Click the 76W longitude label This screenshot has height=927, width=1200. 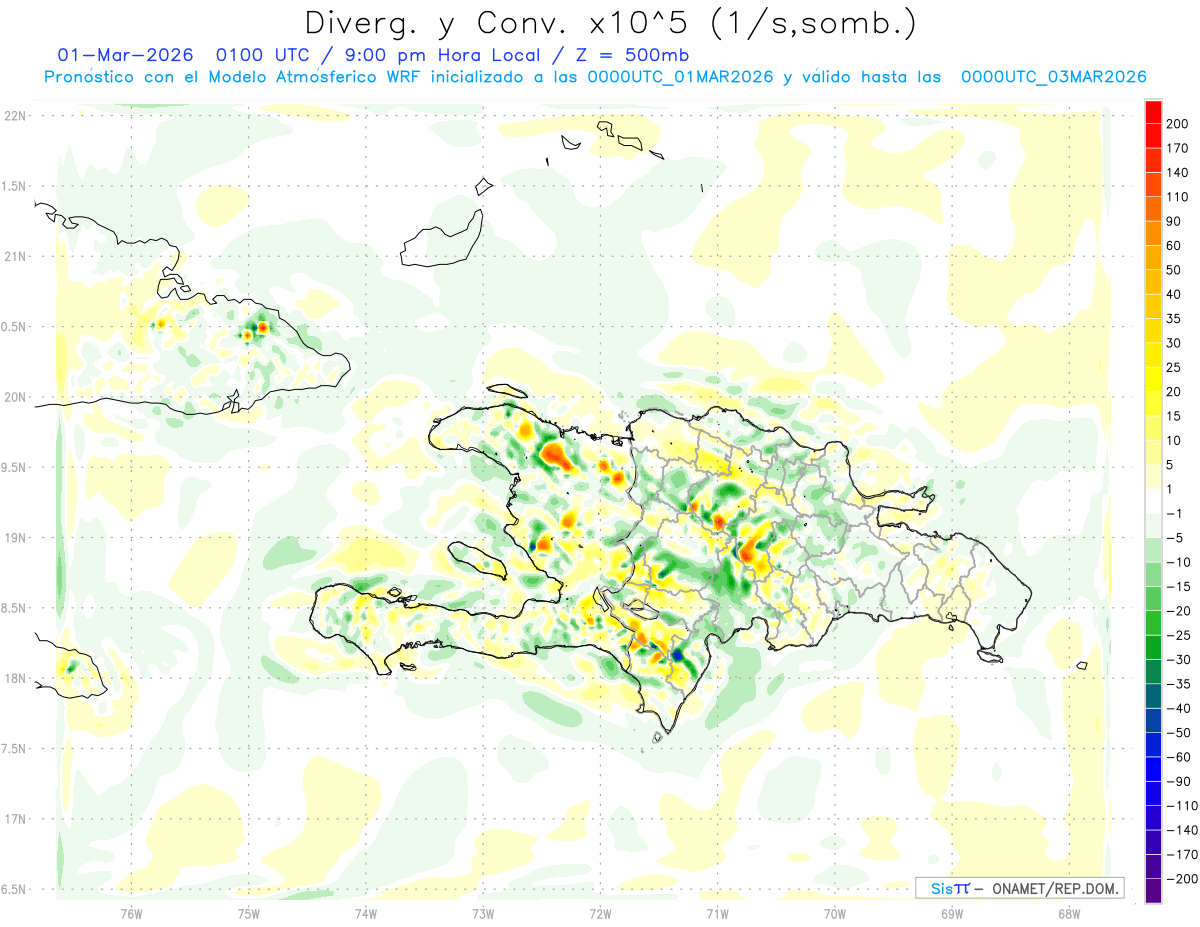click(131, 913)
